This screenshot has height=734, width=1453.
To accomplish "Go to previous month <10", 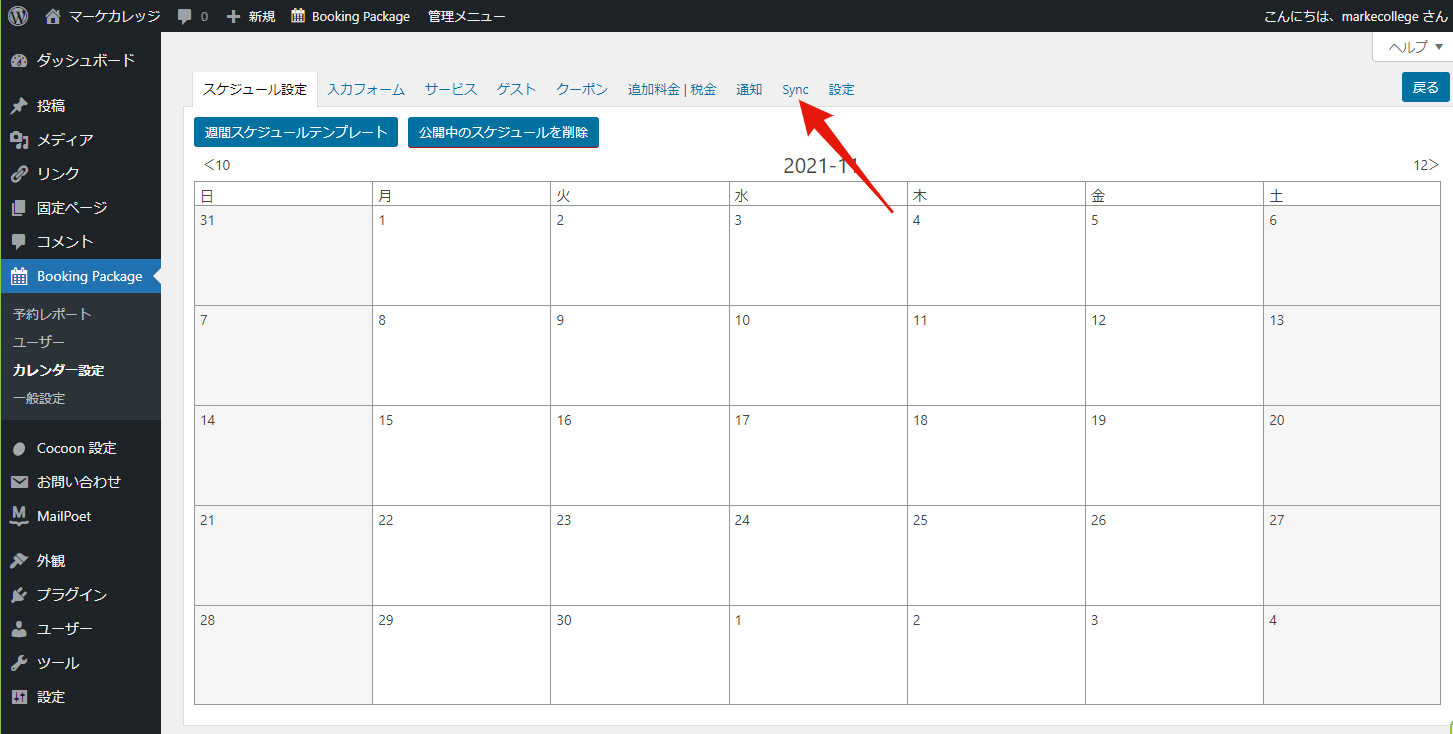I will coord(217,165).
